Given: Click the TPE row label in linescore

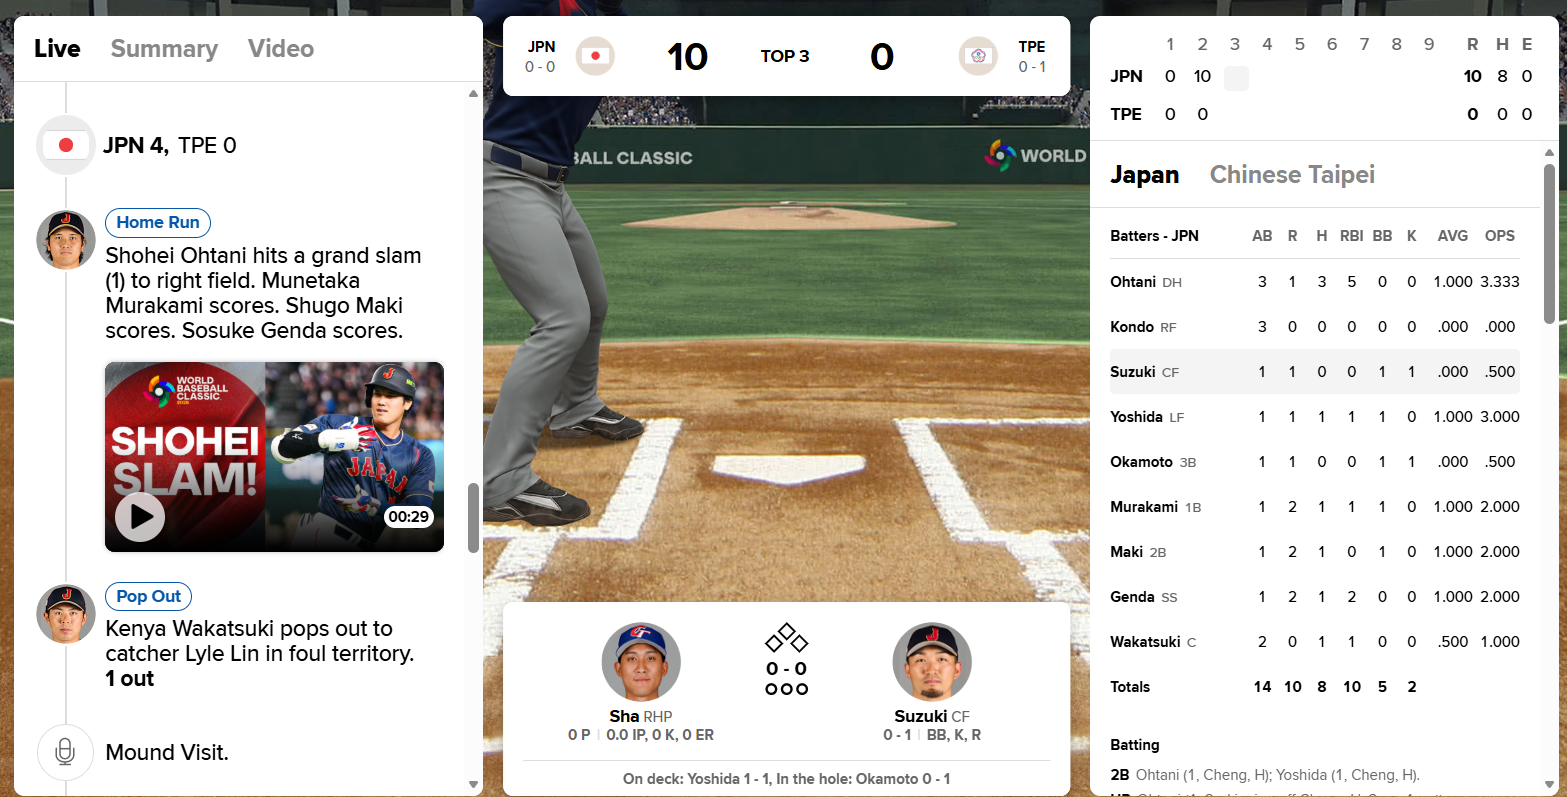Looking at the screenshot, I should pos(1126,114).
